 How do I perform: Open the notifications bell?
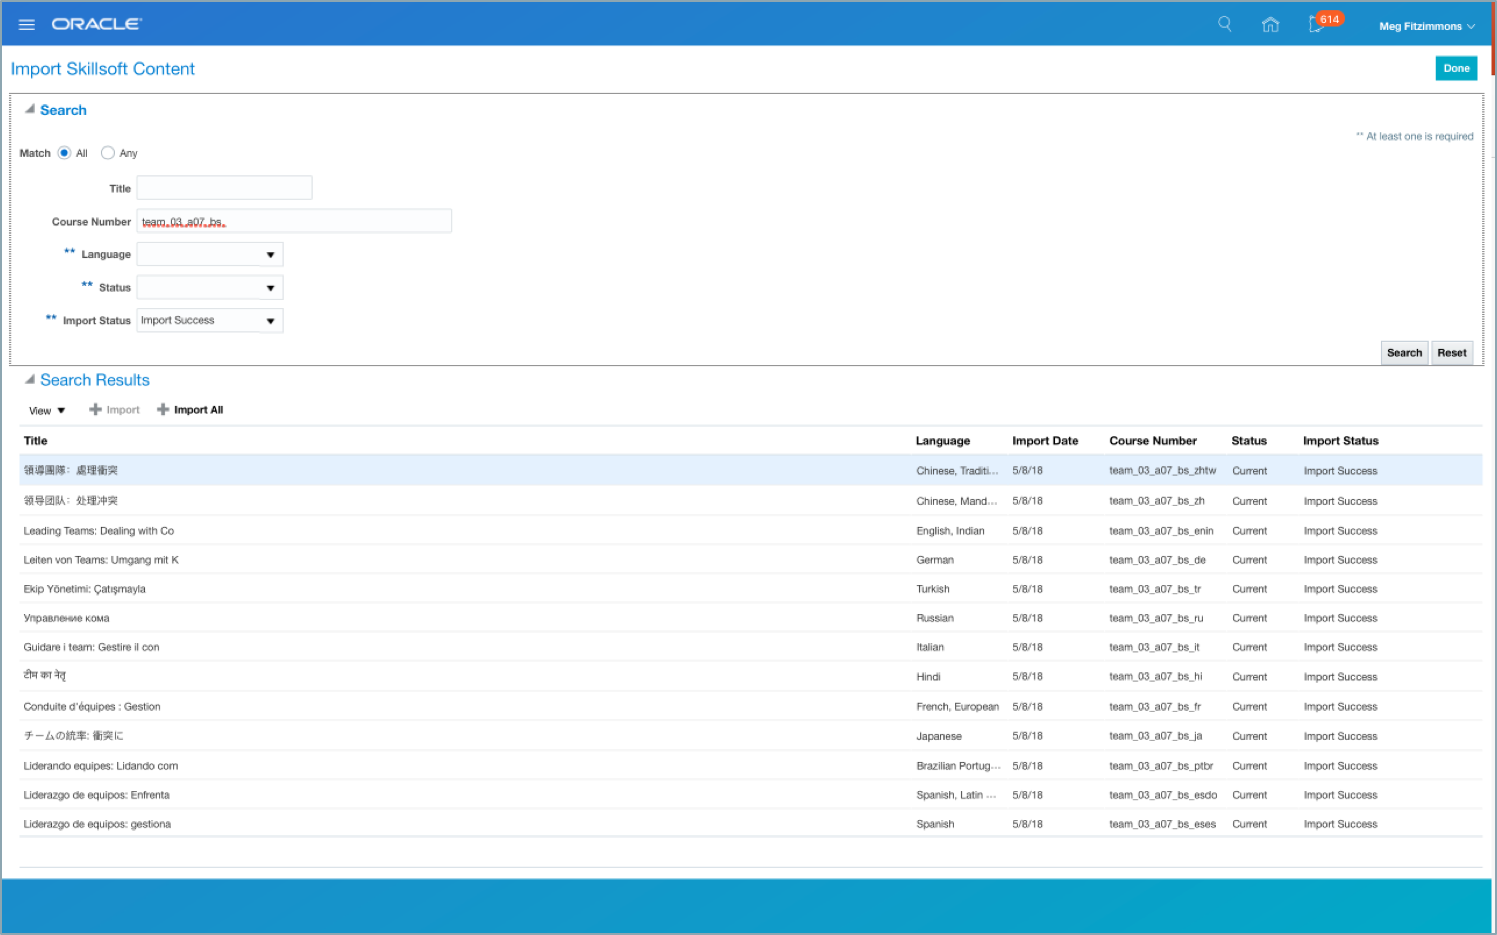1315,24
